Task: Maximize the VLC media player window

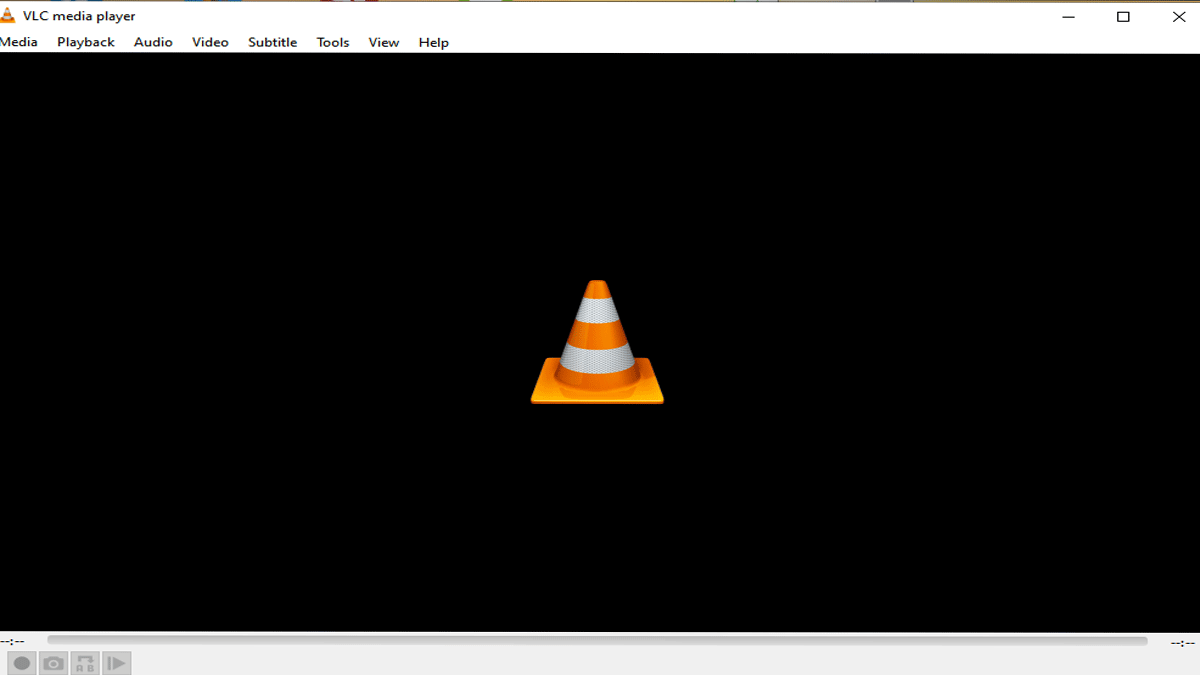Action: click(x=1123, y=17)
